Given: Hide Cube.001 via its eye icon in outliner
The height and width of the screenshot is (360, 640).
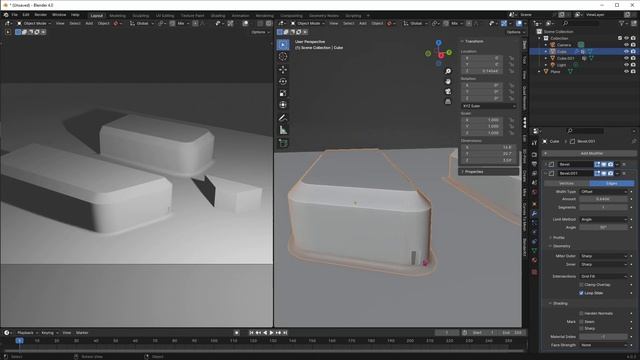Looking at the screenshot, I should [x=626, y=58].
